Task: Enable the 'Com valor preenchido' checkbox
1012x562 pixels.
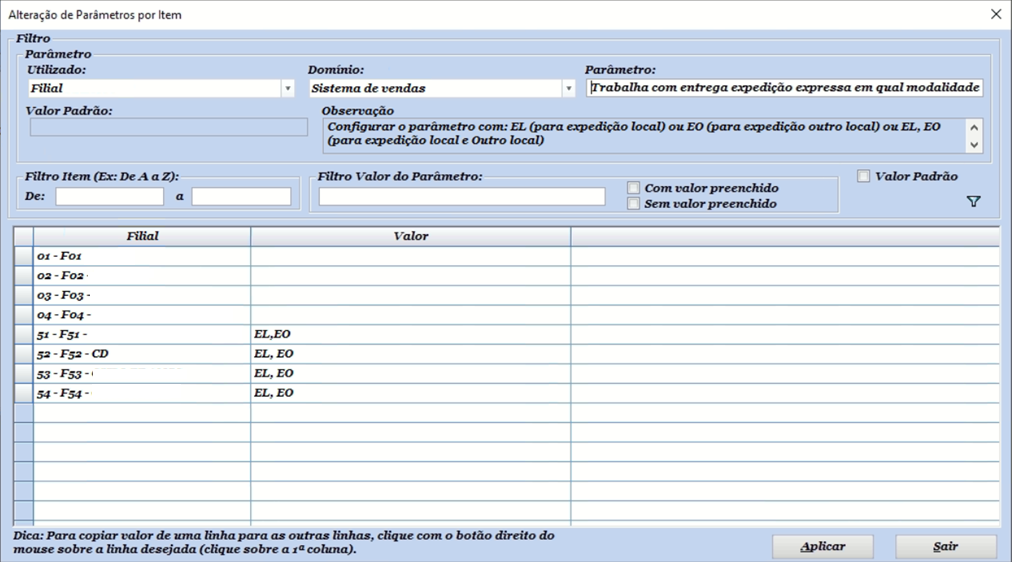Action: click(x=634, y=188)
